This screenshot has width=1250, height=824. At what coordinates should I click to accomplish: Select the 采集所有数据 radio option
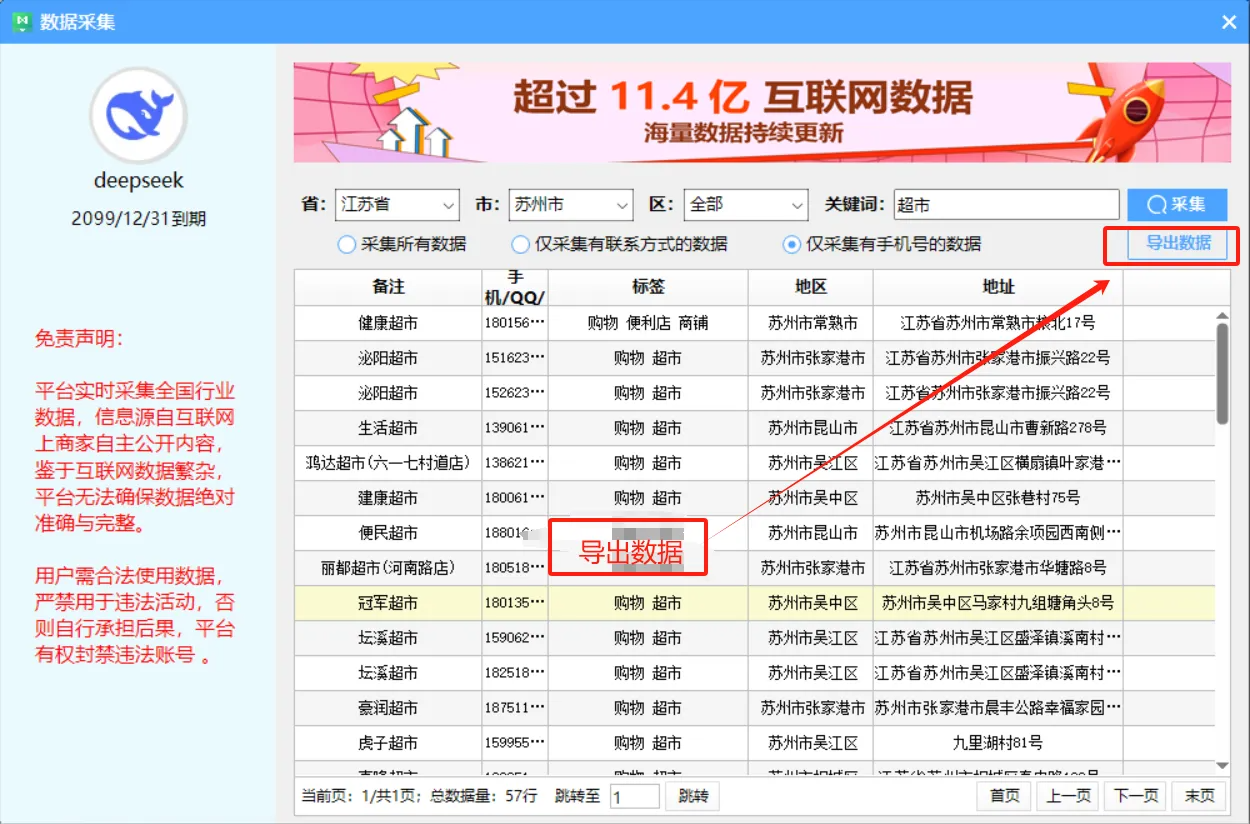(x=348, y=244)
